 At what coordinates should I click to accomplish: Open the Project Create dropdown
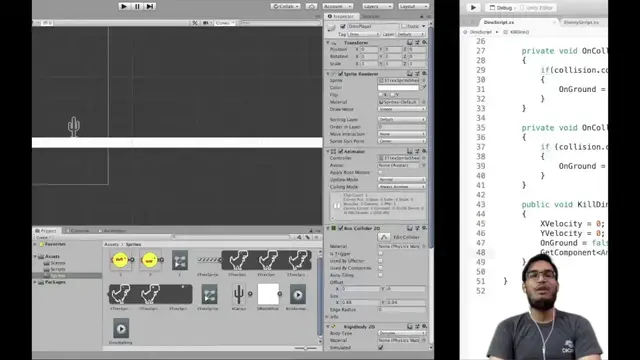coord(42,237)
